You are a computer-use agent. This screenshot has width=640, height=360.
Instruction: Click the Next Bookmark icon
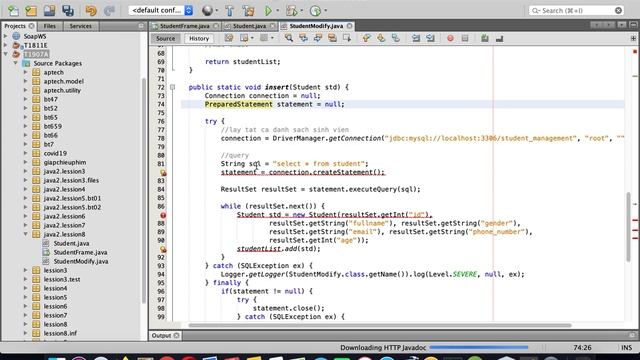coord(381,38)
